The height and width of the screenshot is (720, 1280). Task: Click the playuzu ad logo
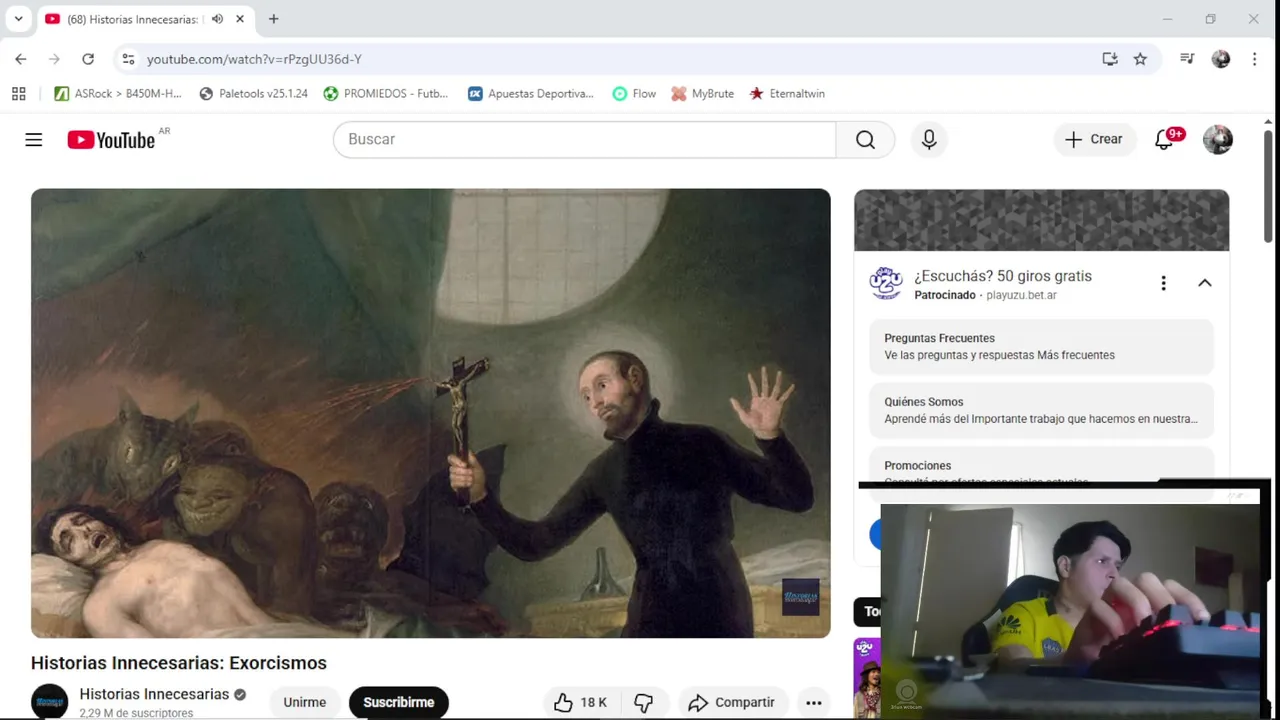886,283
